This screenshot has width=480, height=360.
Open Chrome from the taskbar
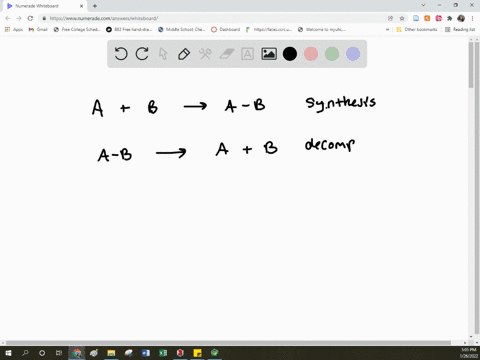coord(77,353)
